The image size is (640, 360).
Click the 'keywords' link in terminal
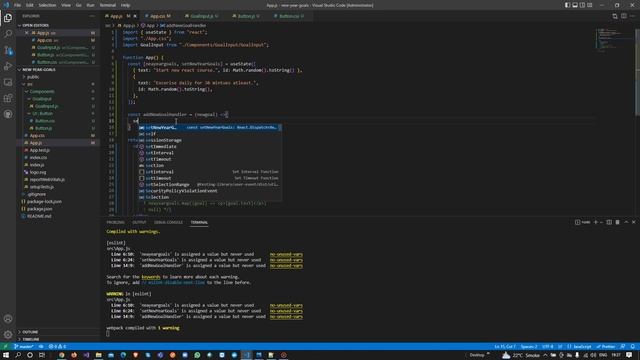point(151,277)
